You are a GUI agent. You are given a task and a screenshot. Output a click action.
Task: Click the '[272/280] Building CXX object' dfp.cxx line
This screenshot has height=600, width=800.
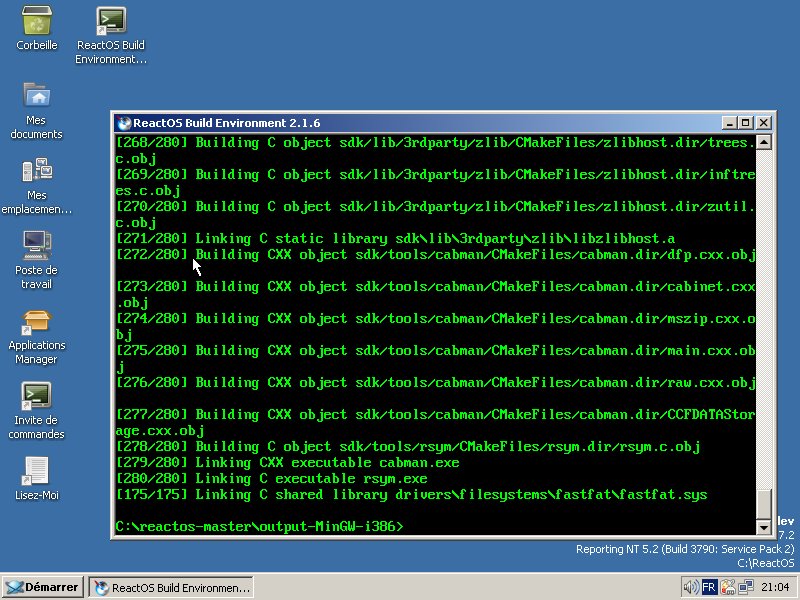click(436, 255)
